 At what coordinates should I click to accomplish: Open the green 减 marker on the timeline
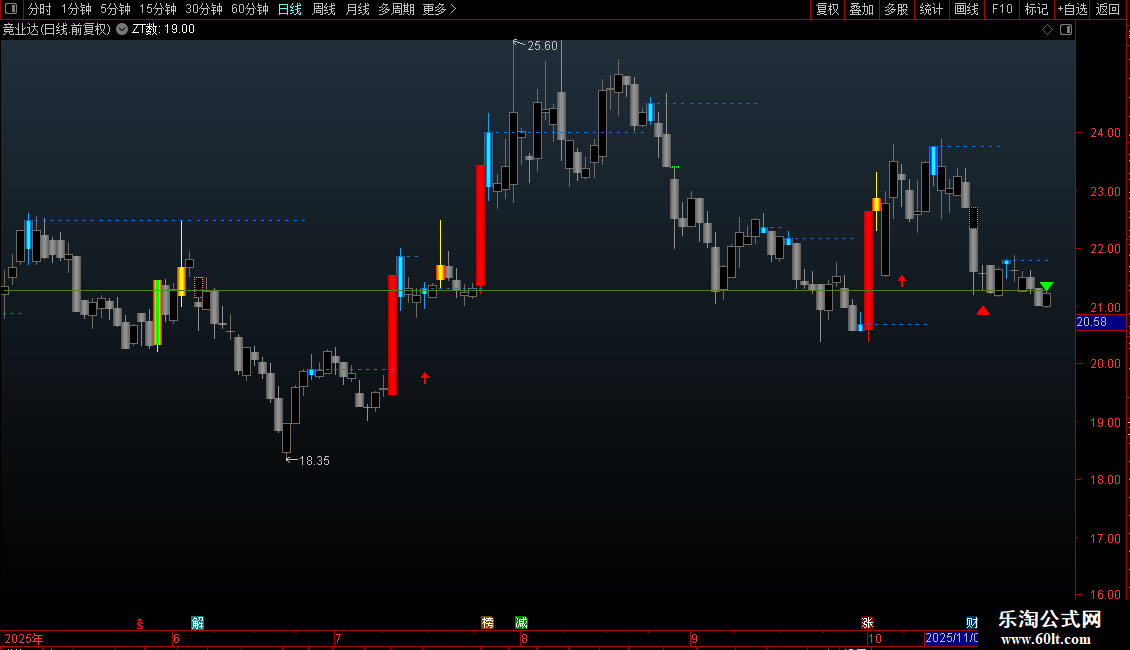[x=522, y=623]
